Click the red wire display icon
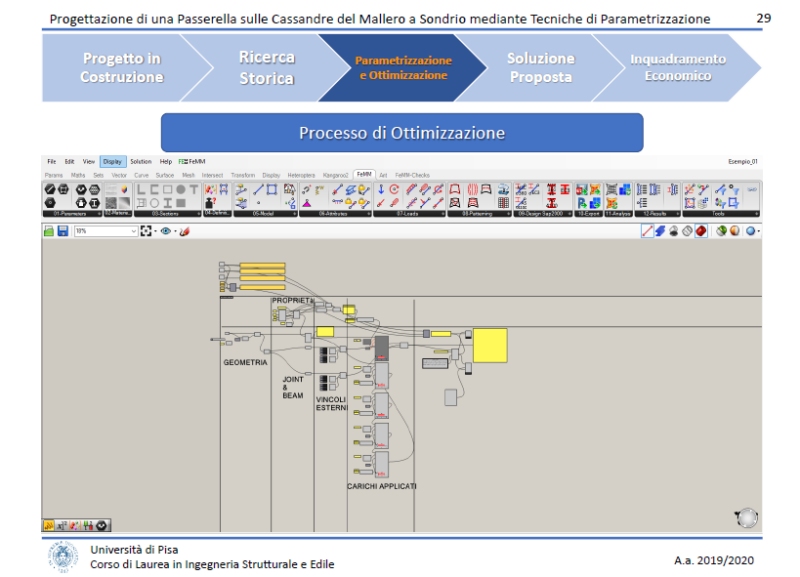This screenshot has width=800, height=577. pyautogui.click(x=648, y=231)
